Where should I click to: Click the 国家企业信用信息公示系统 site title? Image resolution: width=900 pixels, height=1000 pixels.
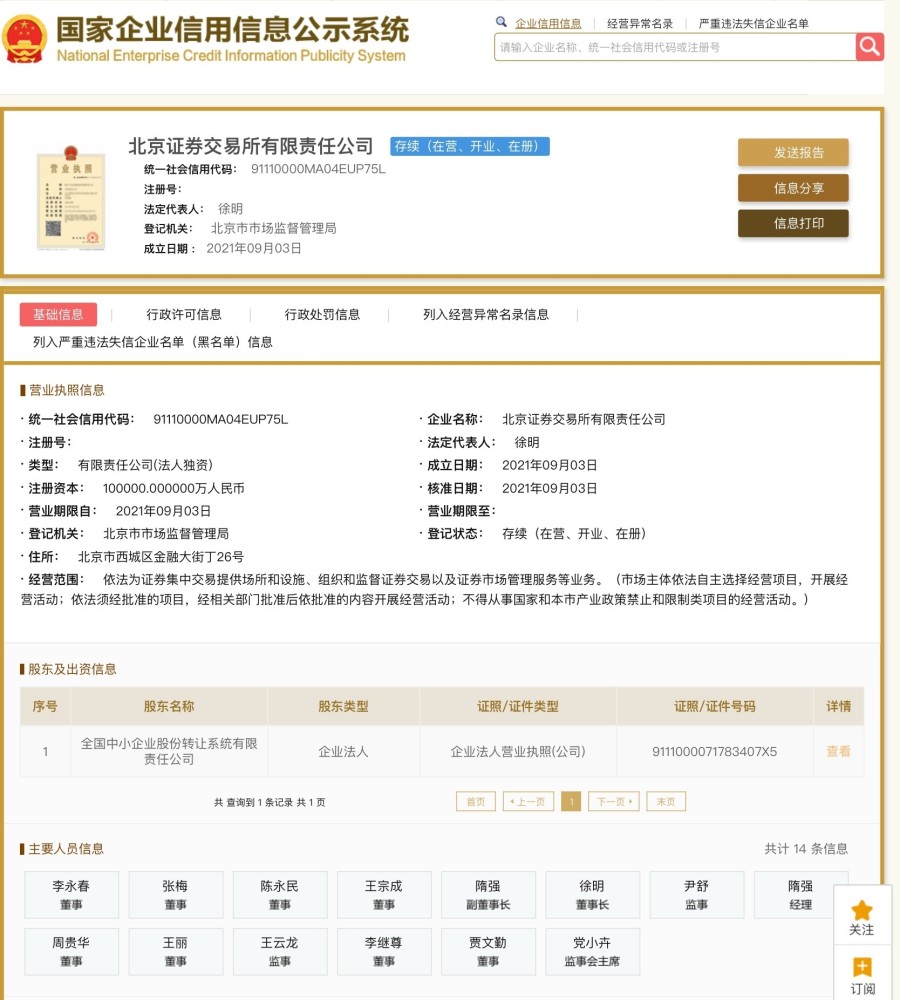pyautogui.click(x=233, y=29)
